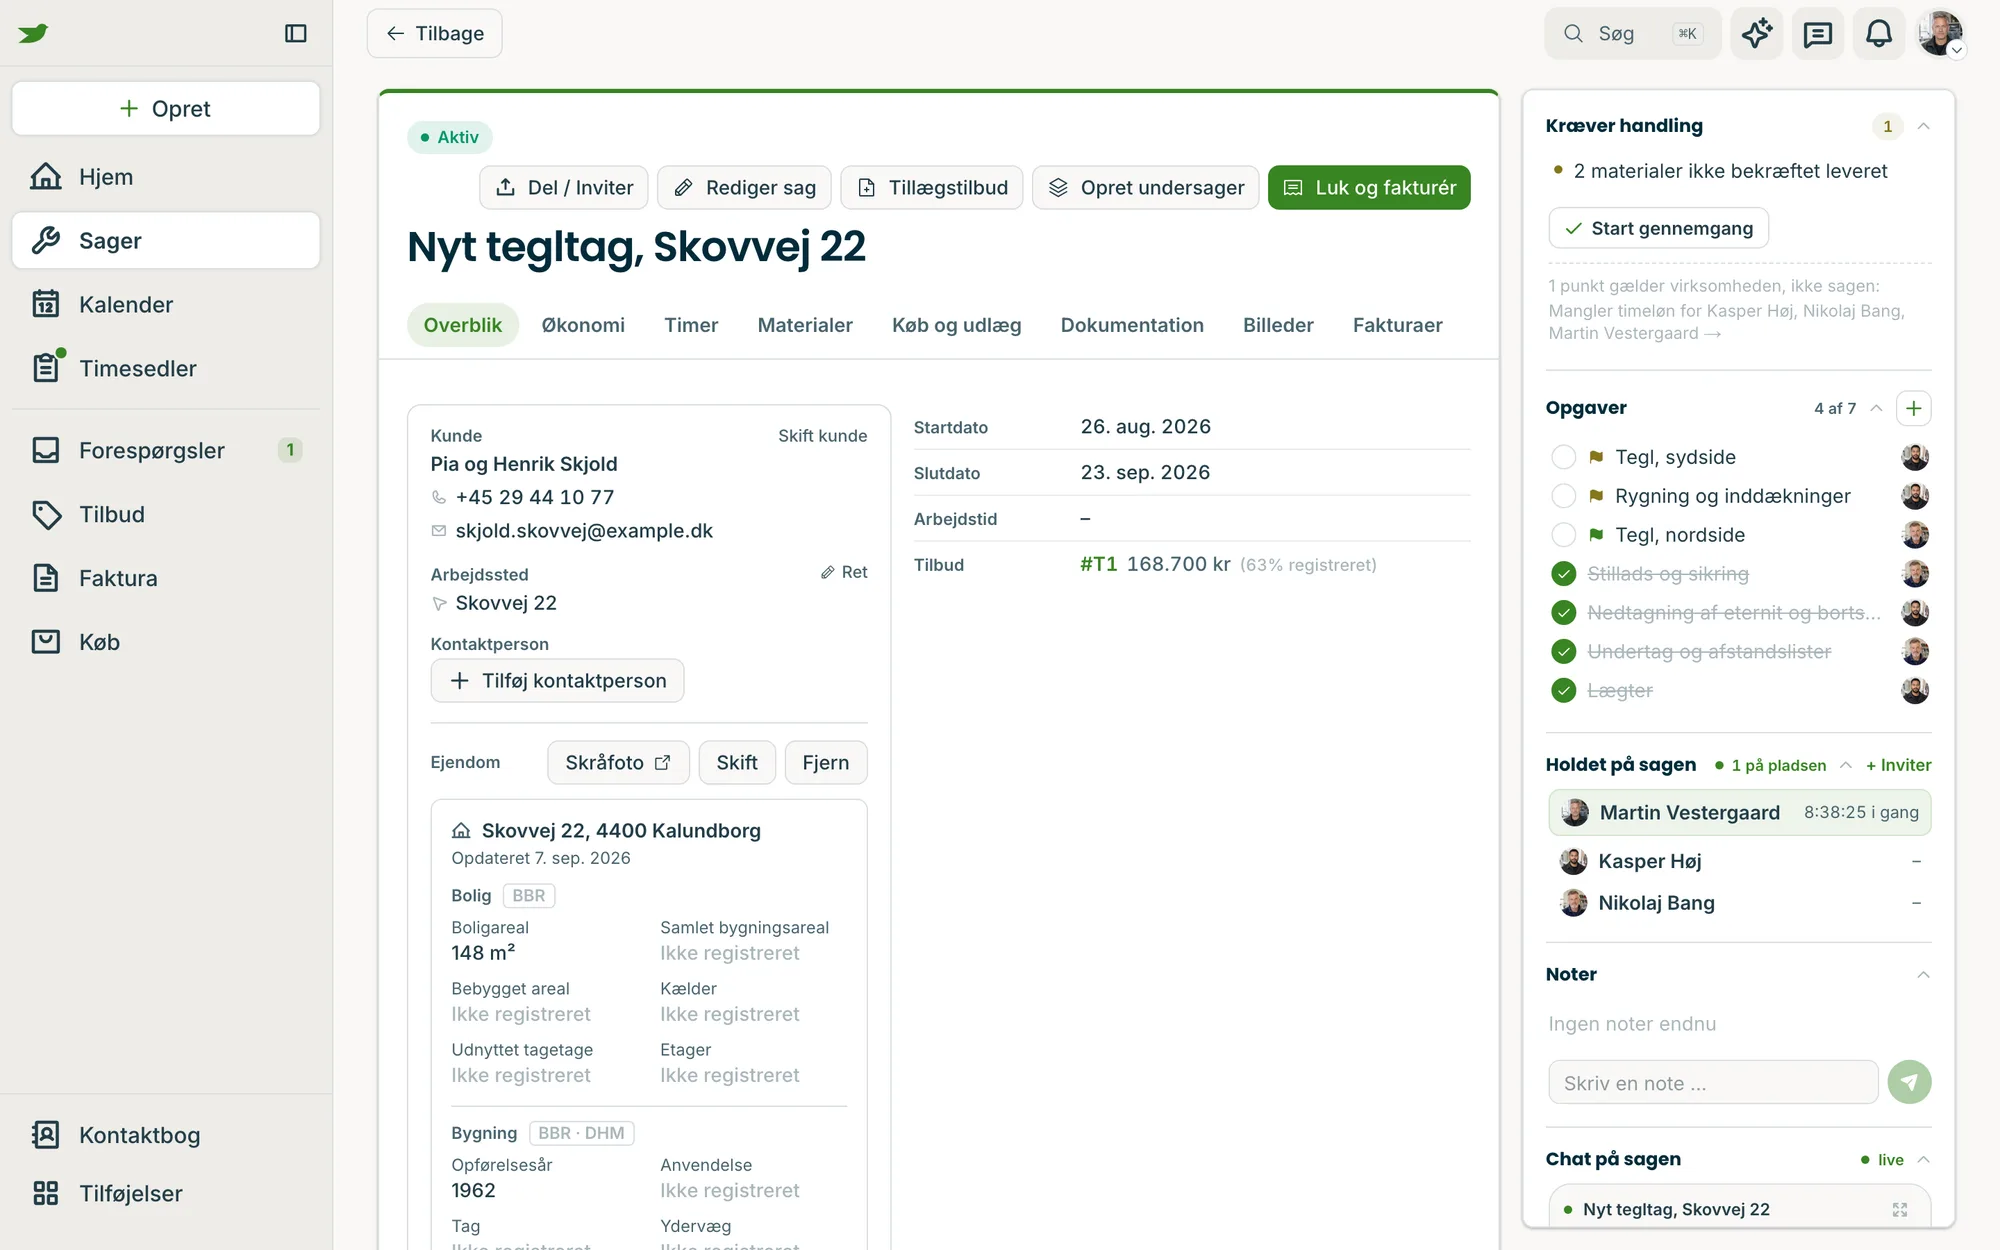The height and width of the screenshot is (1250, 2000).
Task: Collapse the Kræver handling section
Action: (1923, 126)
